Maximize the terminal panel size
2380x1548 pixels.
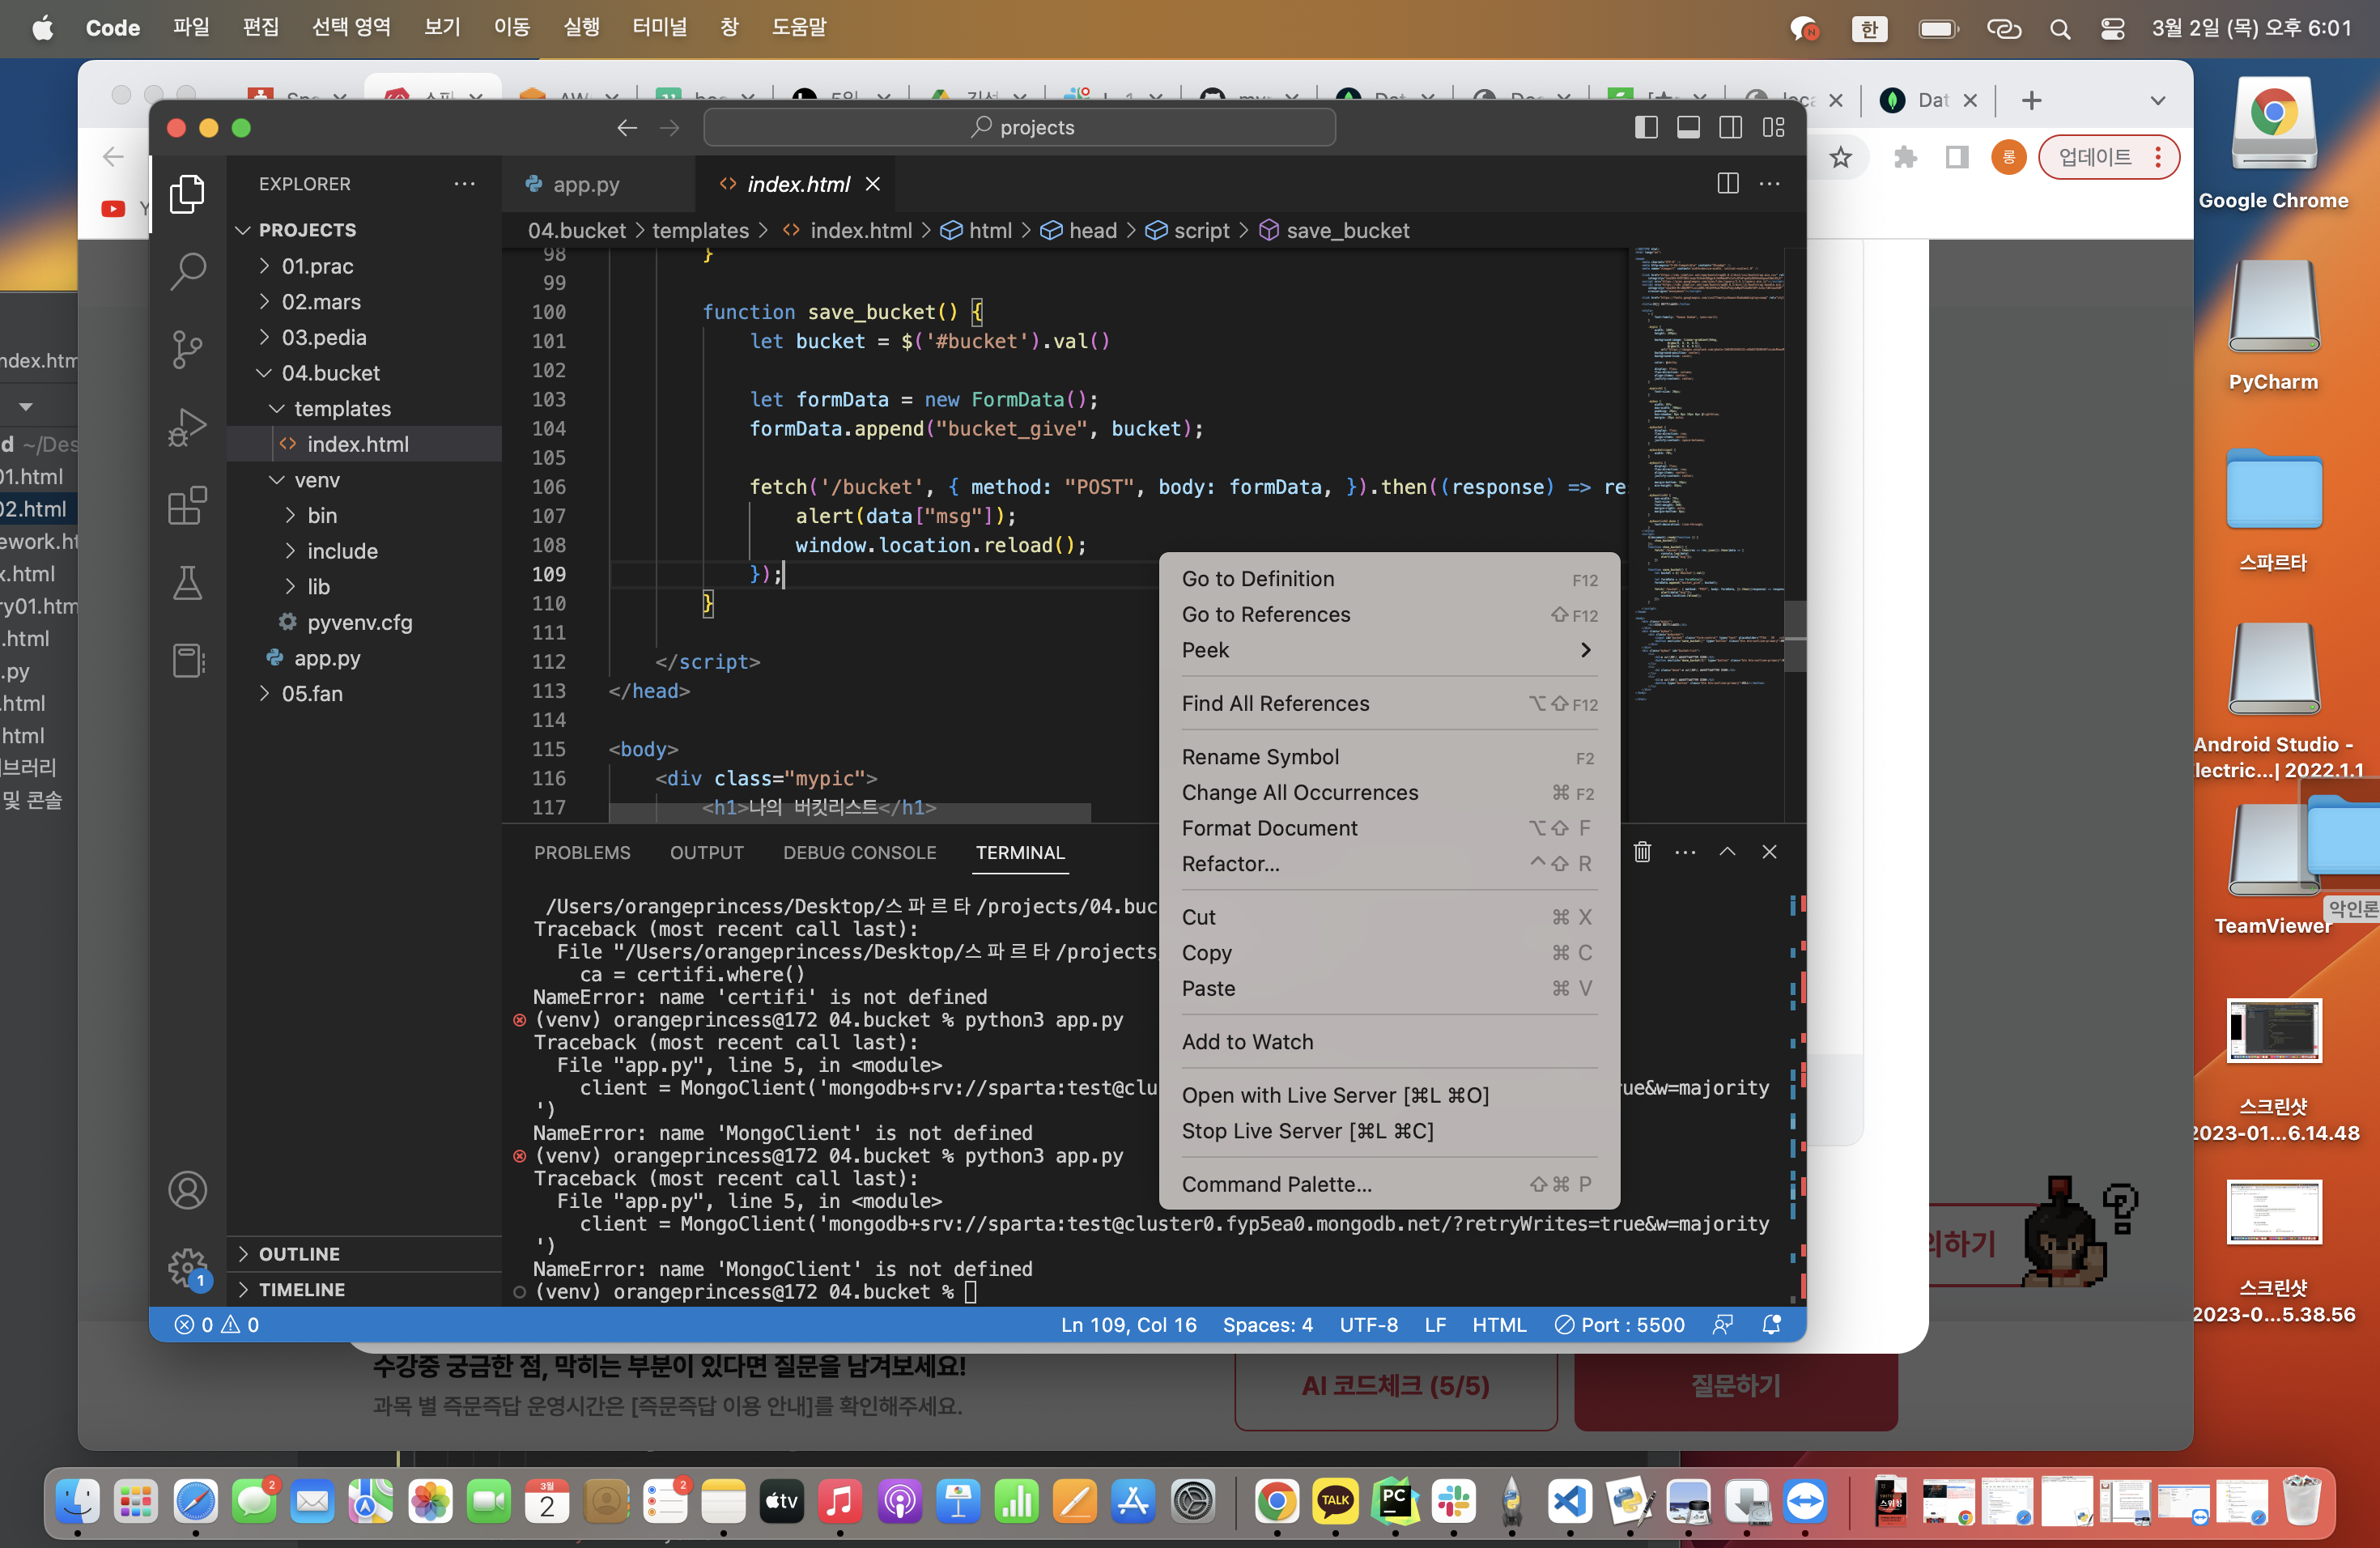pyautogui.click(x=1727, y=852)
